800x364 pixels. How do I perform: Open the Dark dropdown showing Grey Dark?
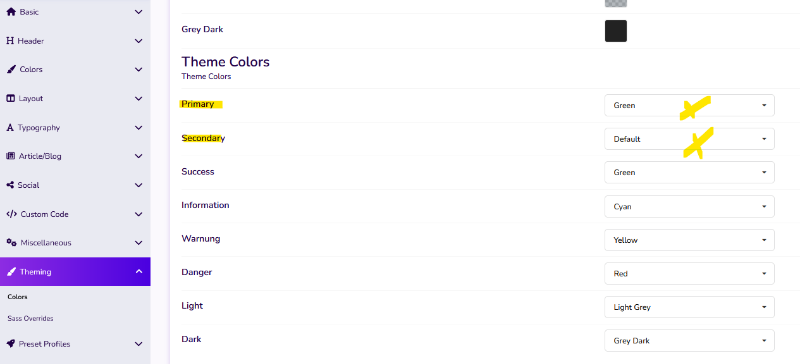[689, 341]
